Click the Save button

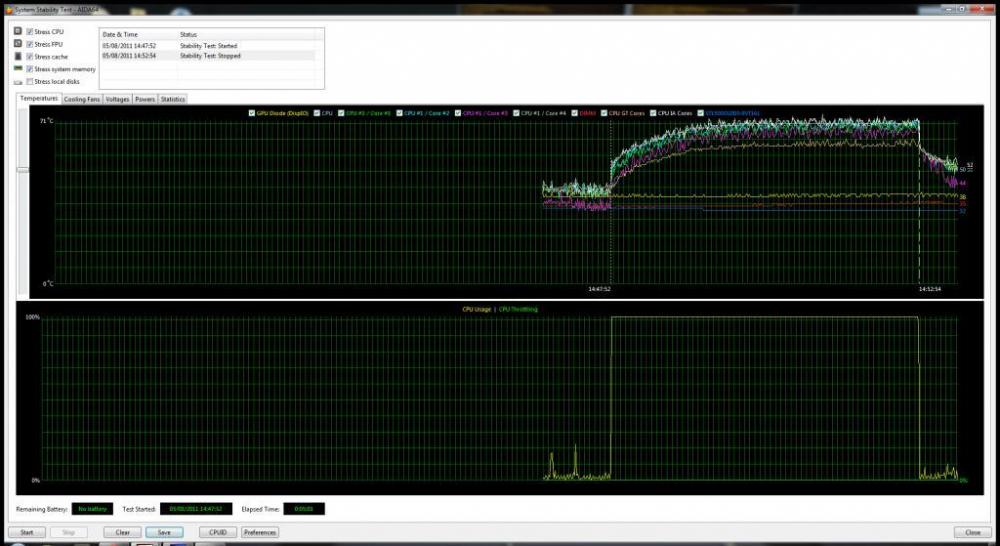coord(163,532)
